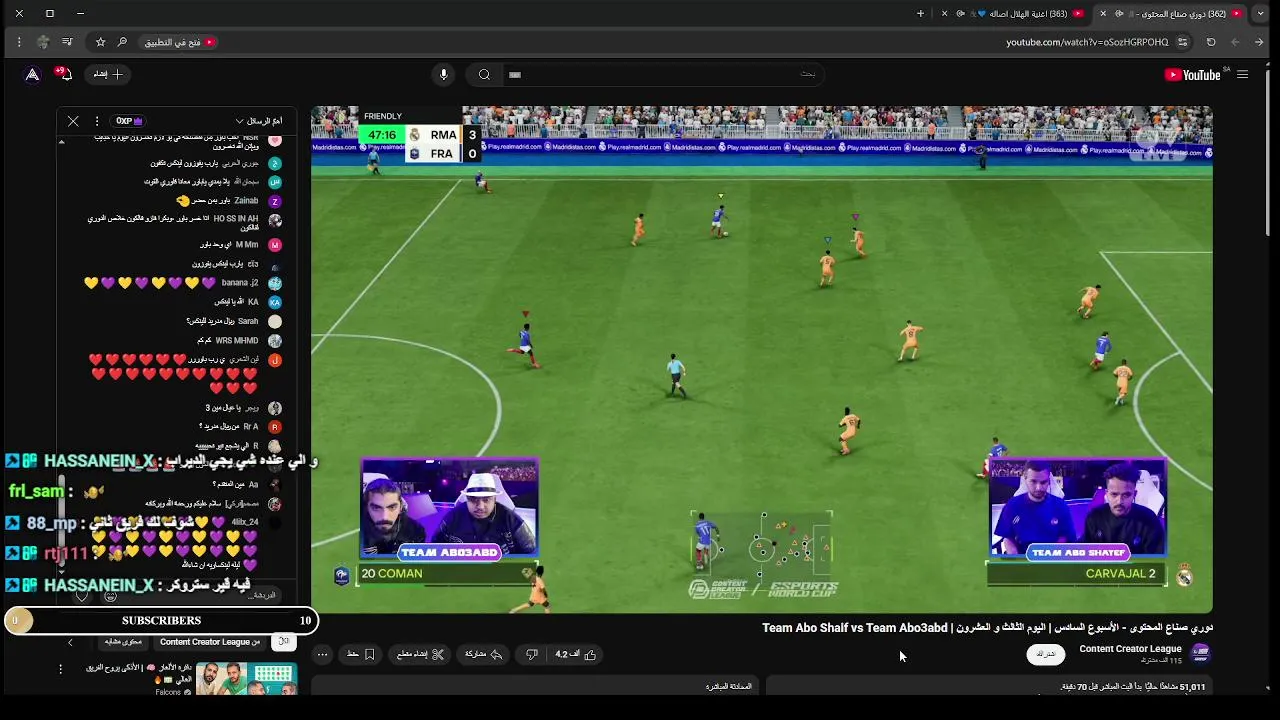The height and width of the screenshot is (720, 1280).
Task: Share the video (مشاركة)
Action: click(x=484, y=654)
